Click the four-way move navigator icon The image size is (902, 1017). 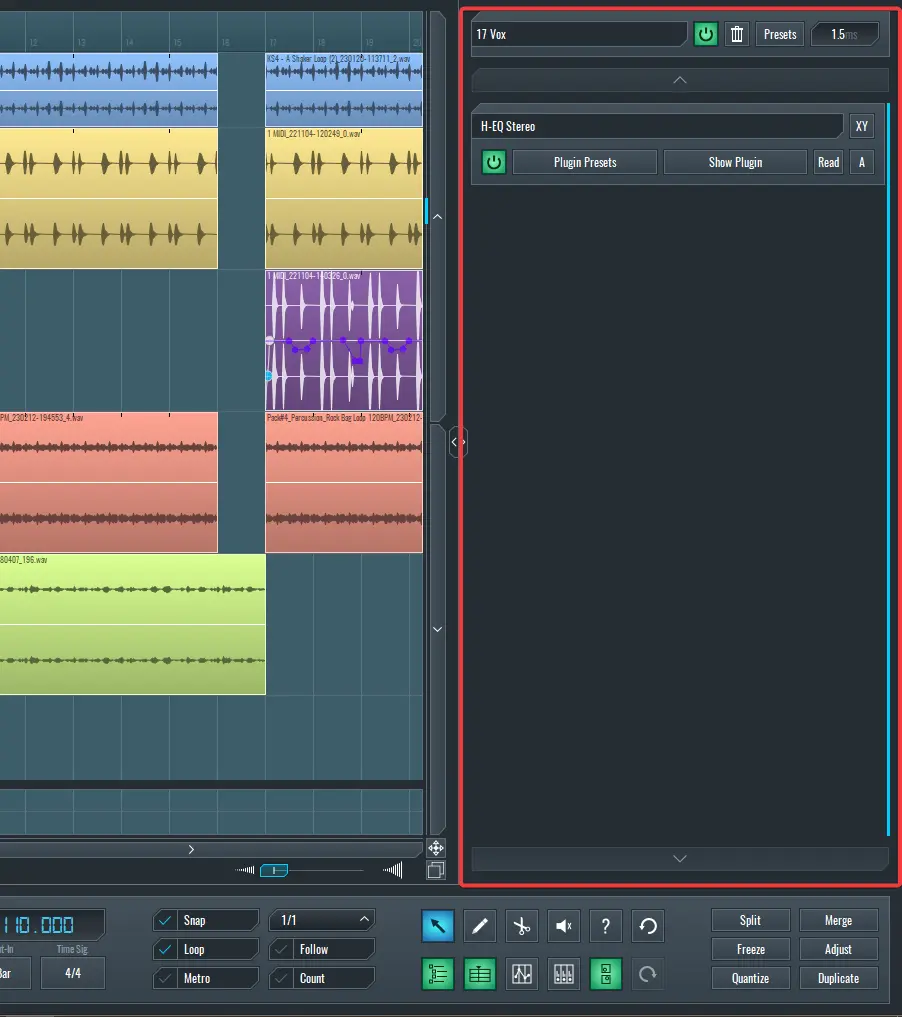(436, 848)
